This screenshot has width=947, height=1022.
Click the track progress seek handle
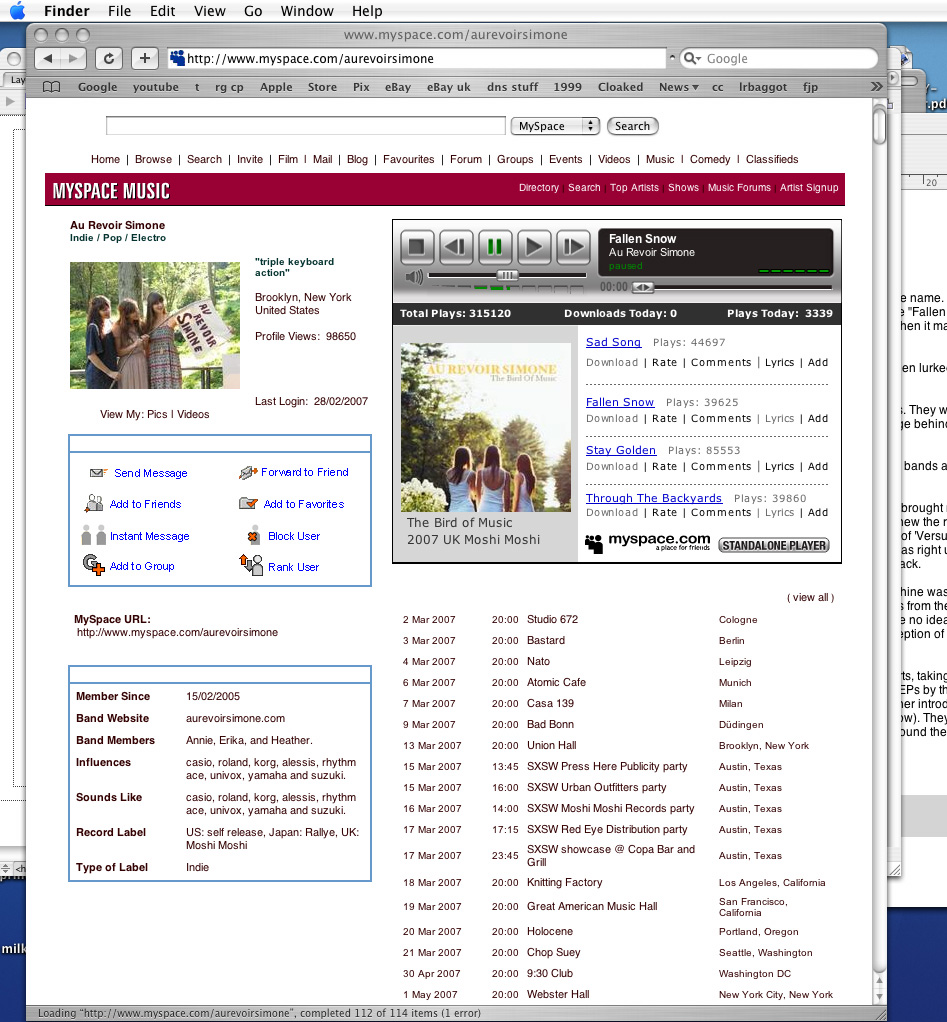[643, 287]
